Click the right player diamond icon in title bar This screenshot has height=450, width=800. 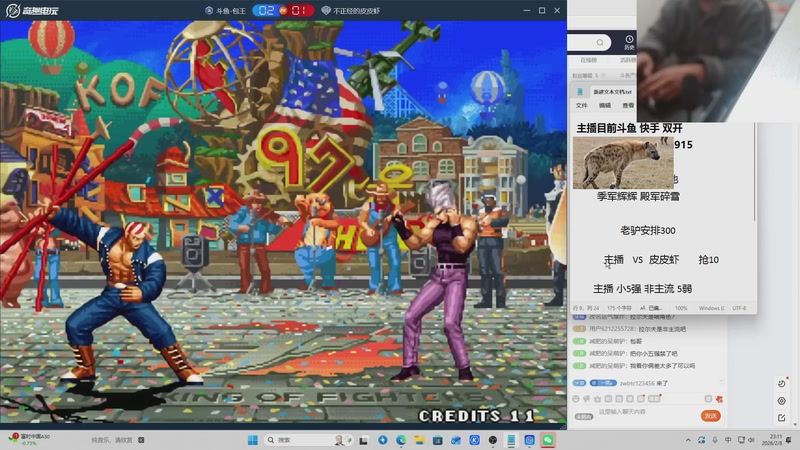point(326,10)
